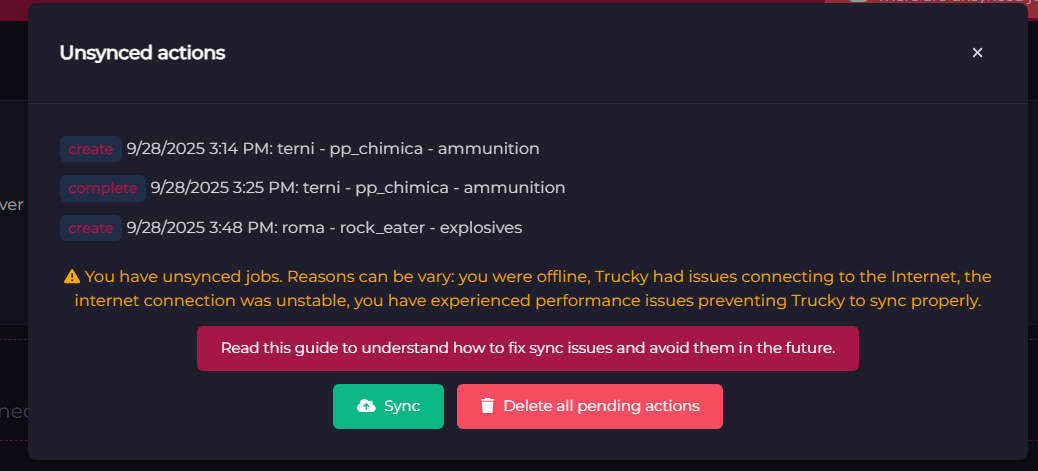
Task: Select the 3:14 PM terni ammunition entry
Action: [x=333, y=149]
